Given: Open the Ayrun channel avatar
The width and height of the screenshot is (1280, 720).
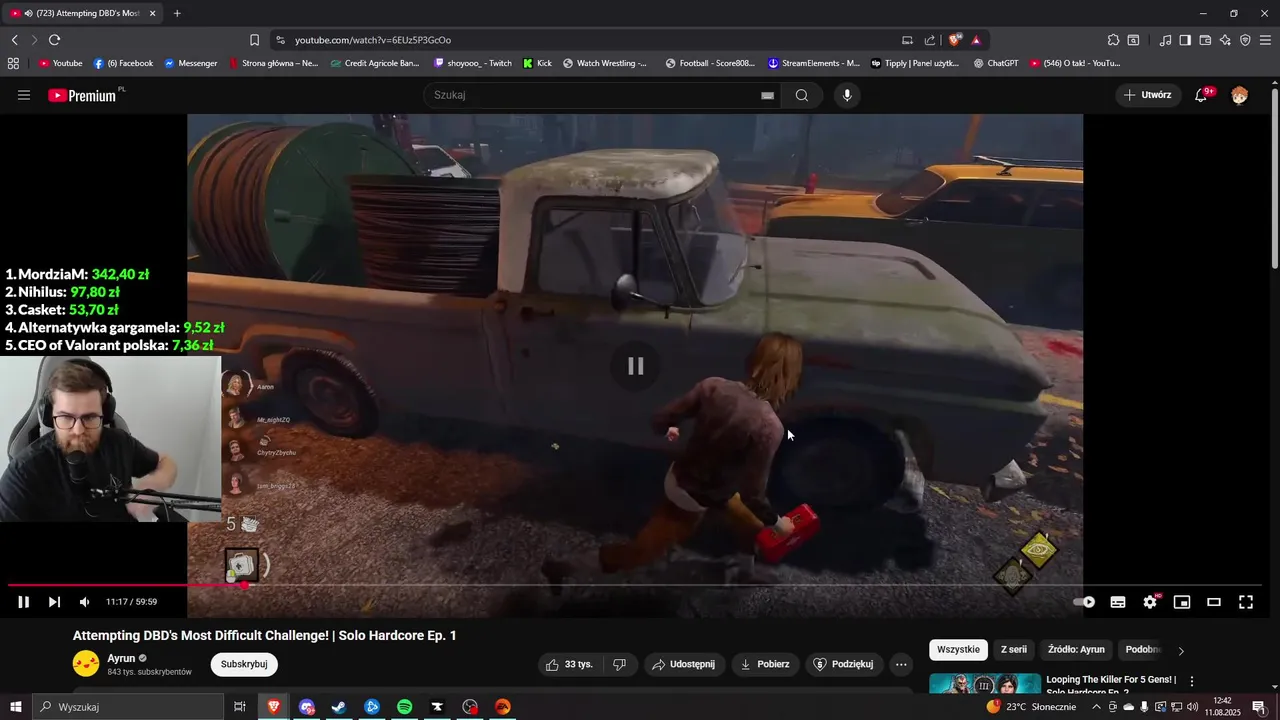Looking at the screenshot, I should 86,663.
